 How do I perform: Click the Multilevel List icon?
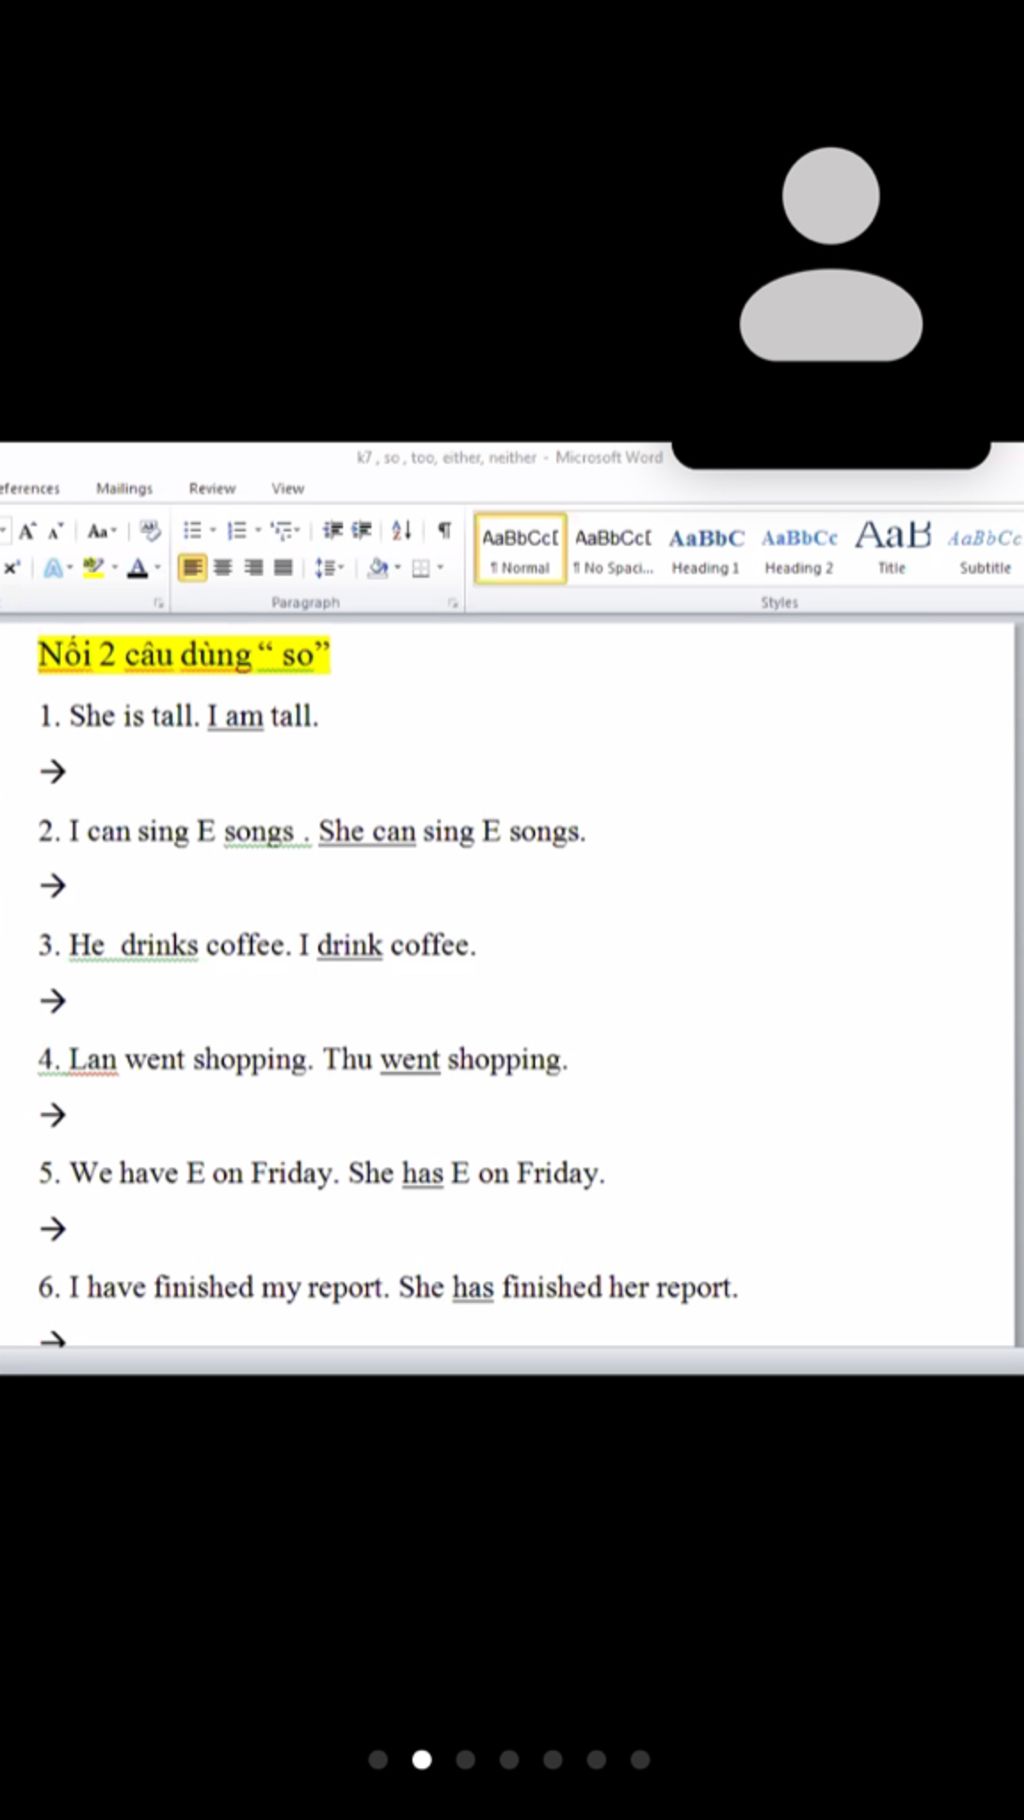(x=280, y=530)
